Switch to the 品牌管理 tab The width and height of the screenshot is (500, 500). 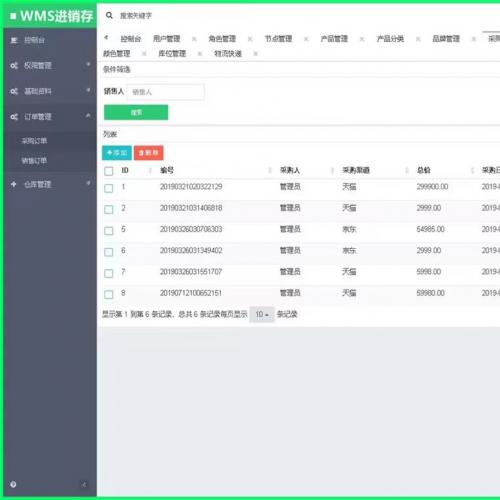(x=446, y=39)
